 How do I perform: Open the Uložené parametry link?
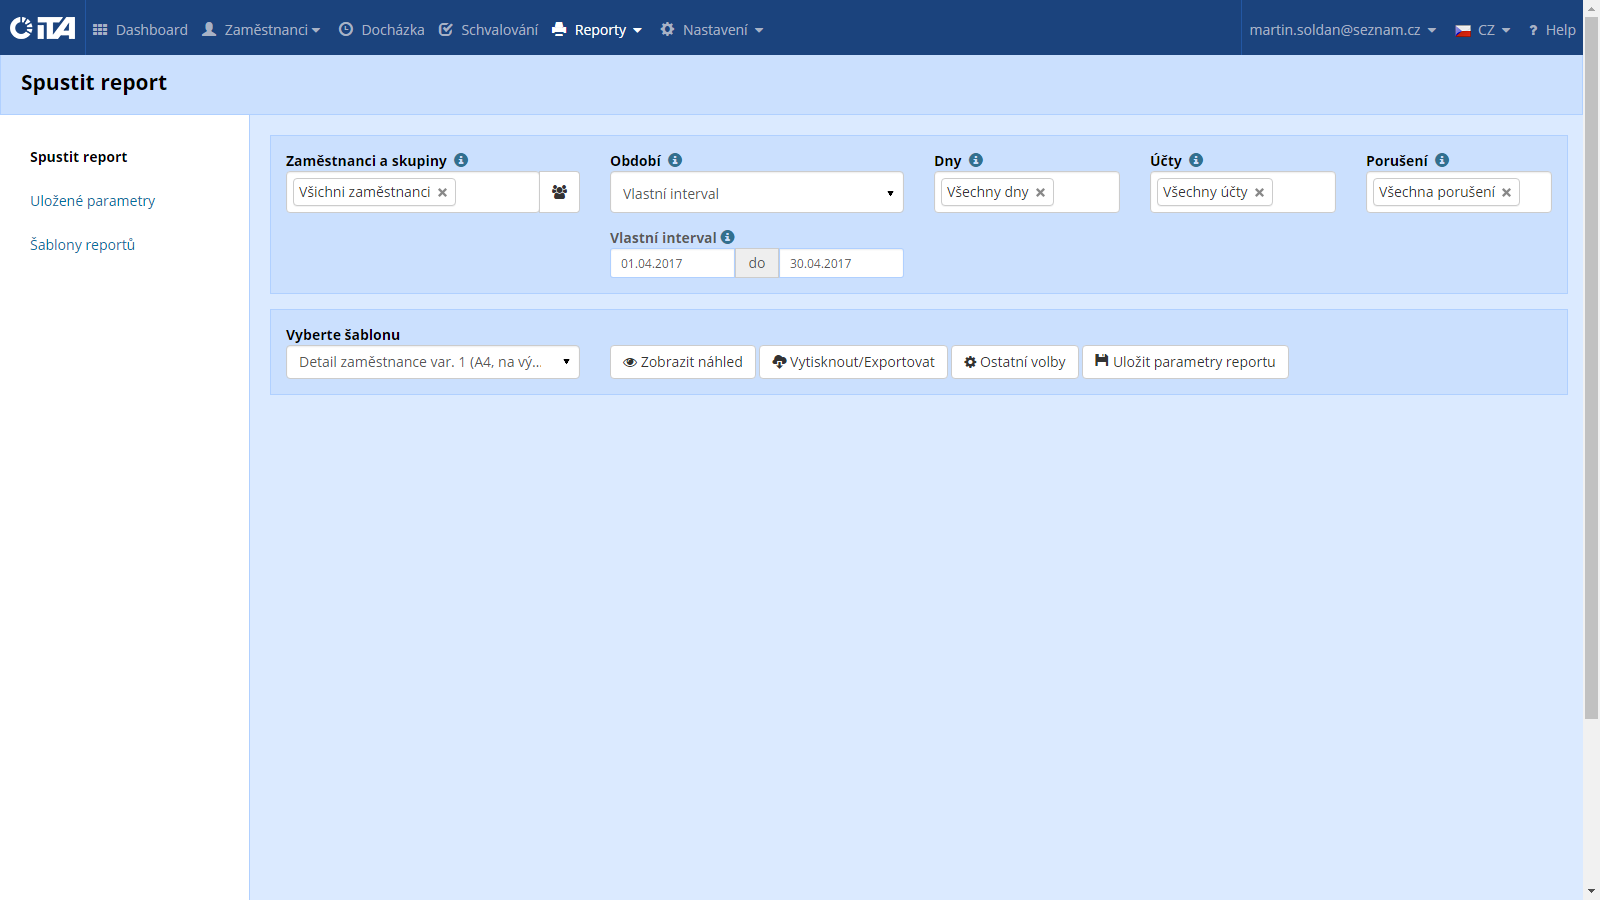[x=92, y=201]
